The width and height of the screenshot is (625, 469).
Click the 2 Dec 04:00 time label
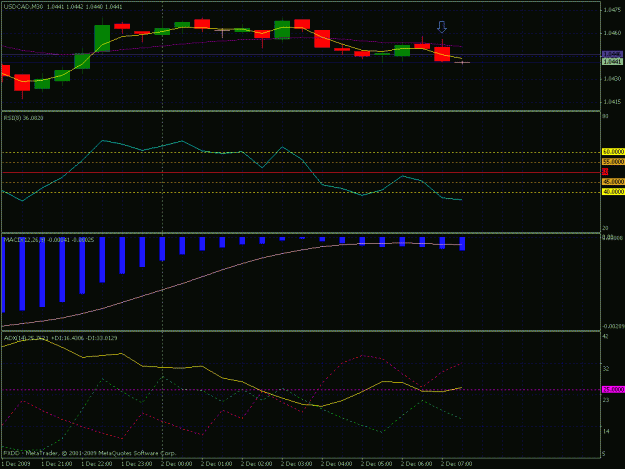pos(336,464)
